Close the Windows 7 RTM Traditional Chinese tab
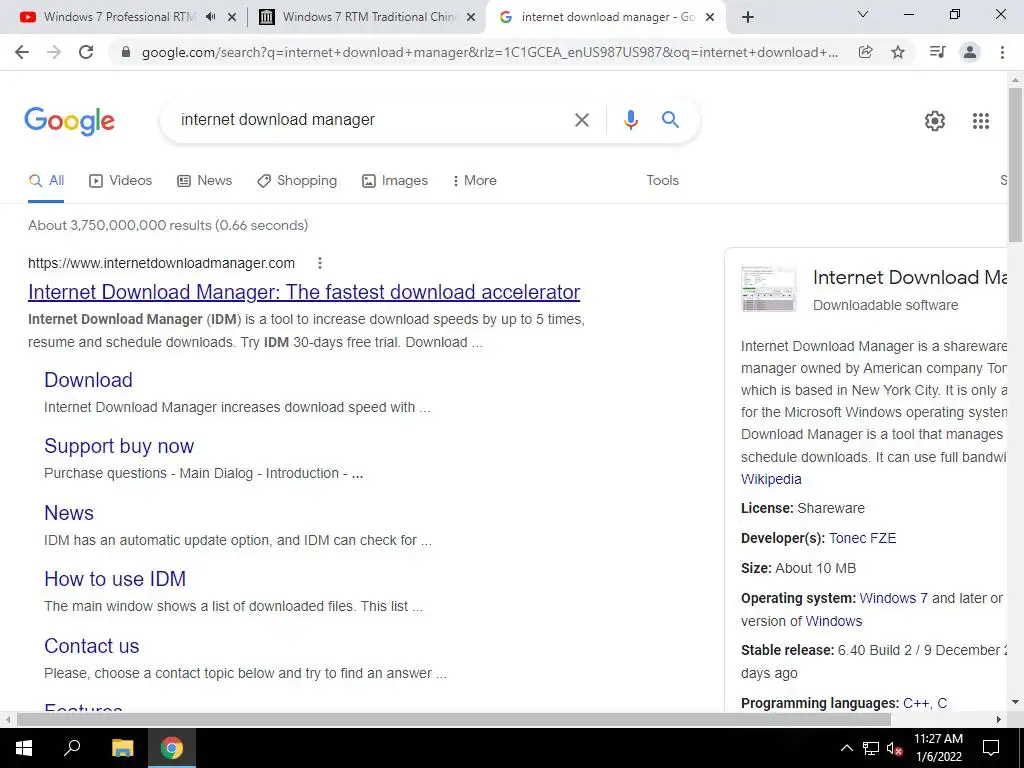Viewport: 1024px width, 768px height. pyautogui.click(x=471, y=18)
